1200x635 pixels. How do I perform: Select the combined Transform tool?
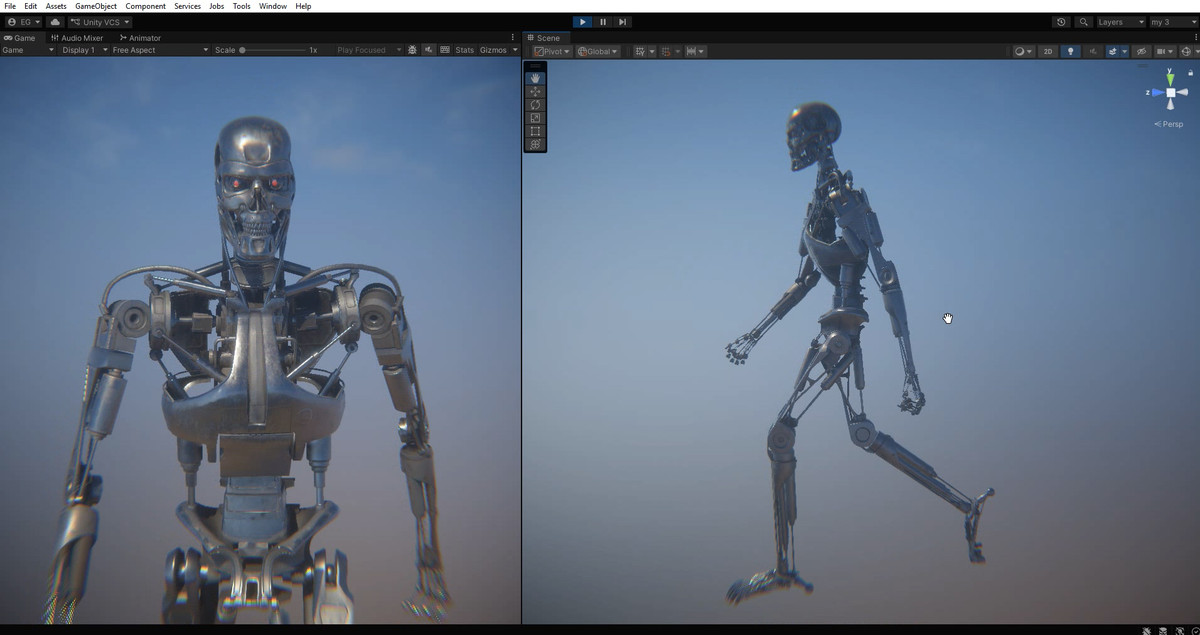(535, 144)
